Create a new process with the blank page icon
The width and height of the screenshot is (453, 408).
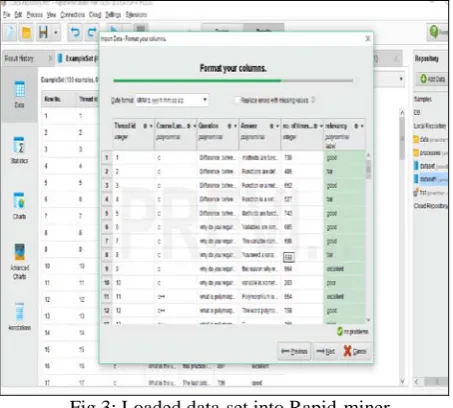point(10,32)
